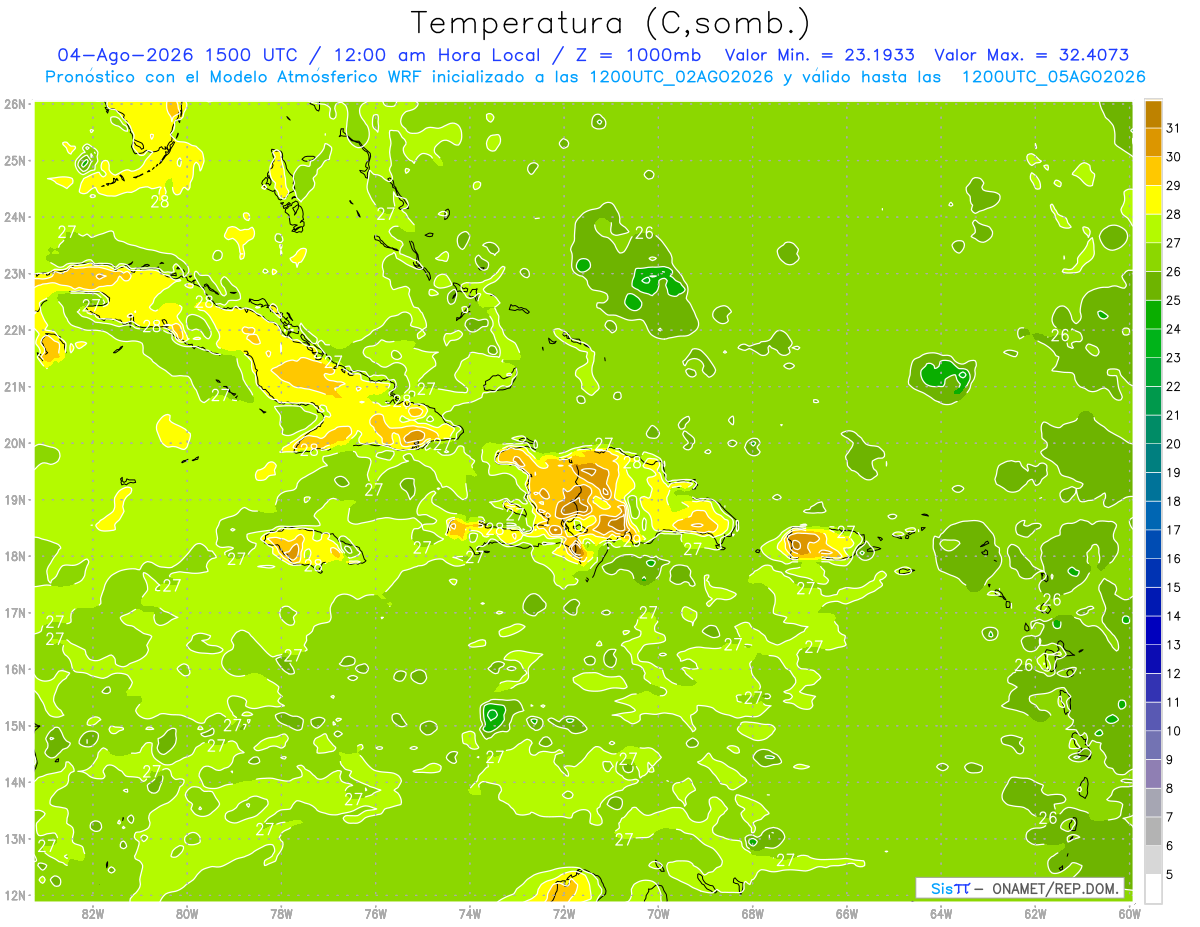Click the legend number 22
Screen dimensions: 1200x927
[x=1174, y=386]
